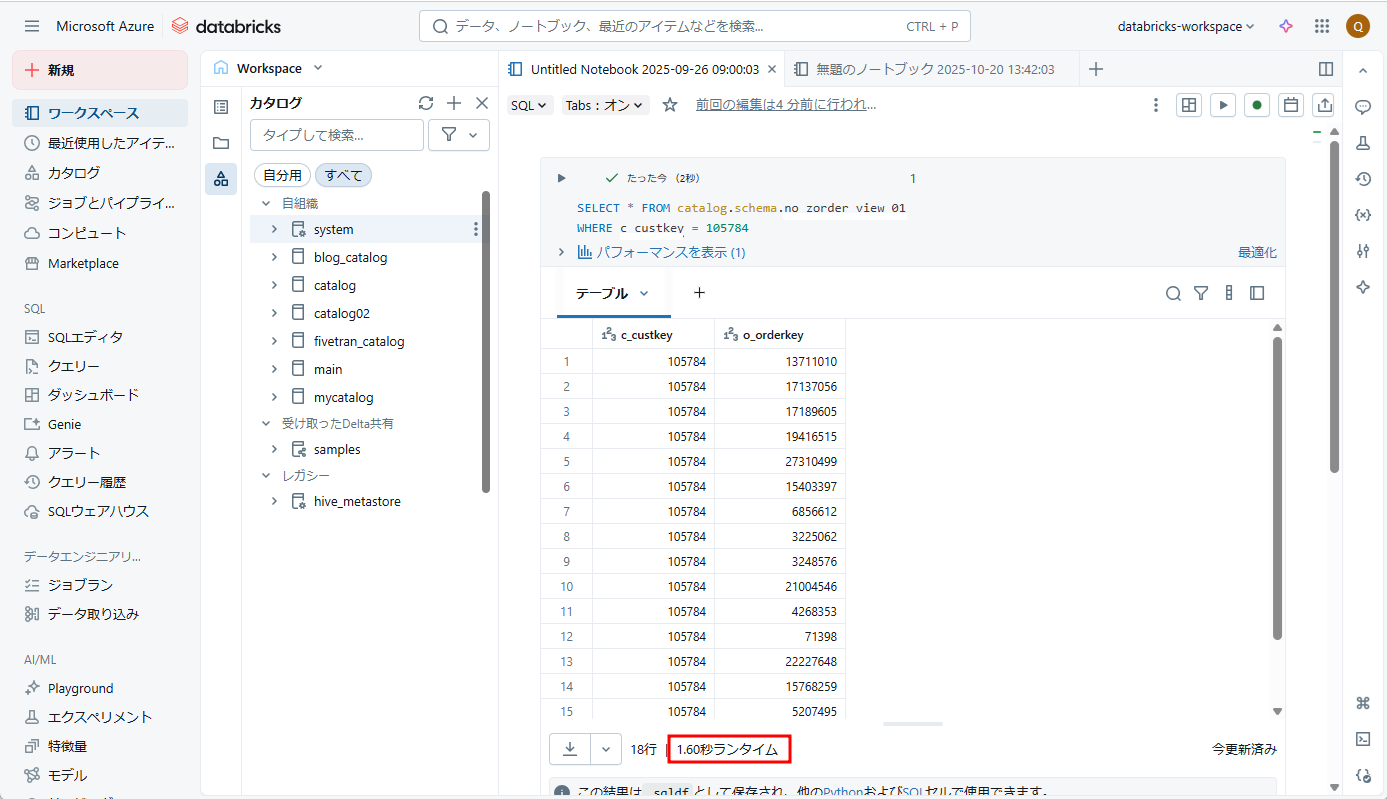Click the catalog search input field
The width and height of the screenshot is (1387, 799).
coord(336,135)
